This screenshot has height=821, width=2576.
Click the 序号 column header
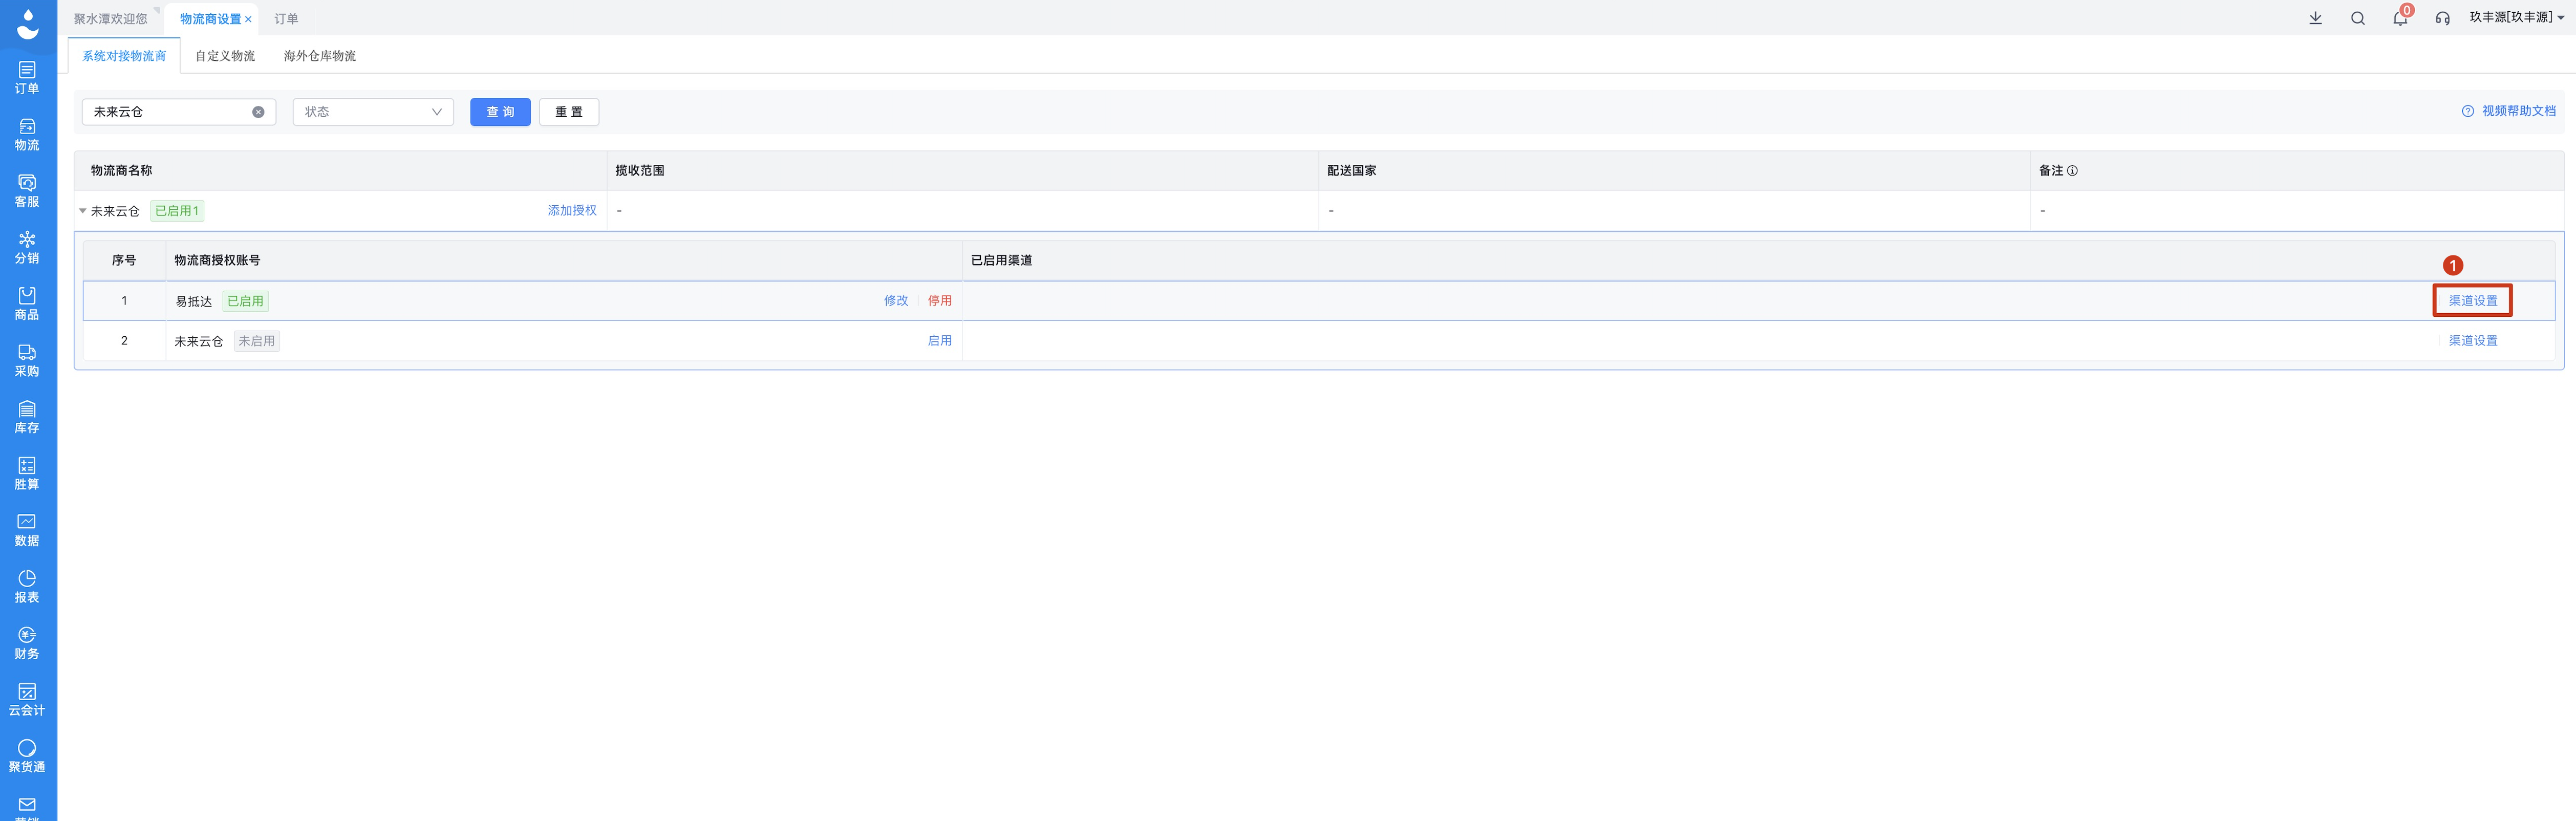pyautogui.click(x=124, y=261)
